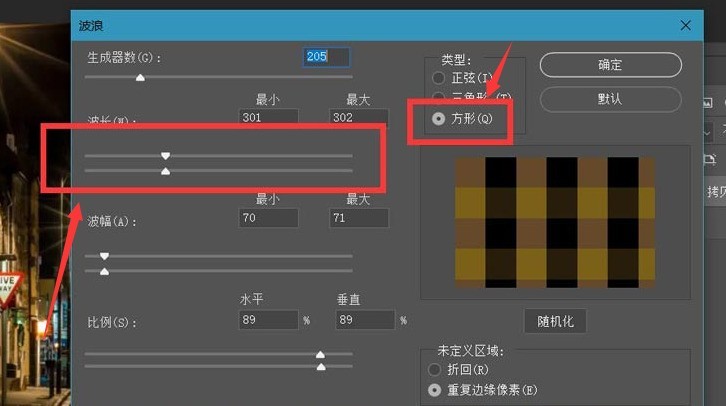726x406 pixels.
Task: Click the horizontal scale percent field
Action: (x=268, y=320)
